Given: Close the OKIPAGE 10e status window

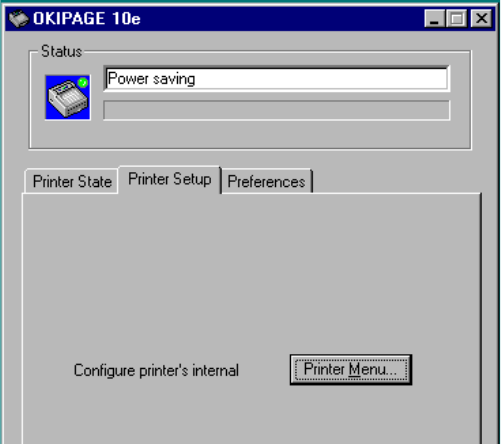Looking at the screenshot, I should (481, 18).
